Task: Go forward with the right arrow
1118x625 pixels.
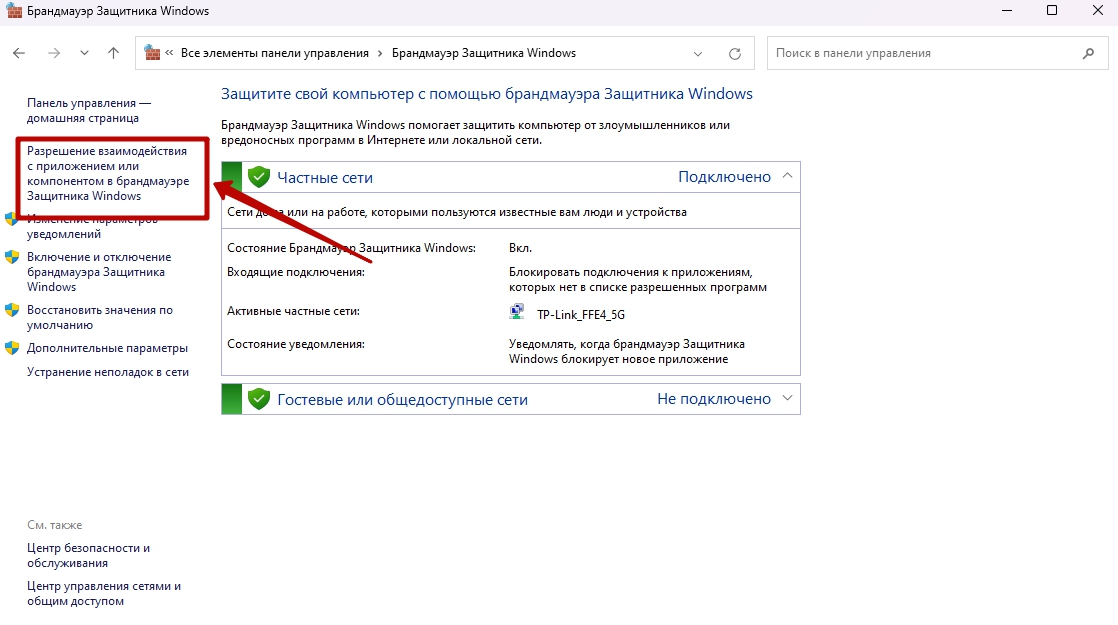Action: point(54,53)
